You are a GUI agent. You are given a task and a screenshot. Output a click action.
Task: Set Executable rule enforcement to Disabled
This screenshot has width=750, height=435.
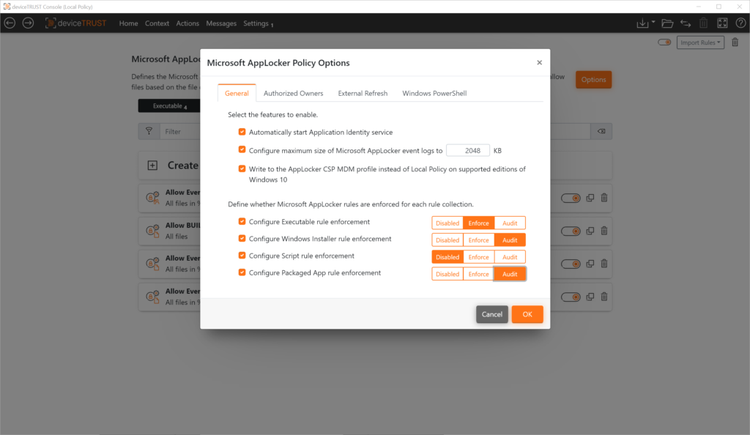point(447,223)
